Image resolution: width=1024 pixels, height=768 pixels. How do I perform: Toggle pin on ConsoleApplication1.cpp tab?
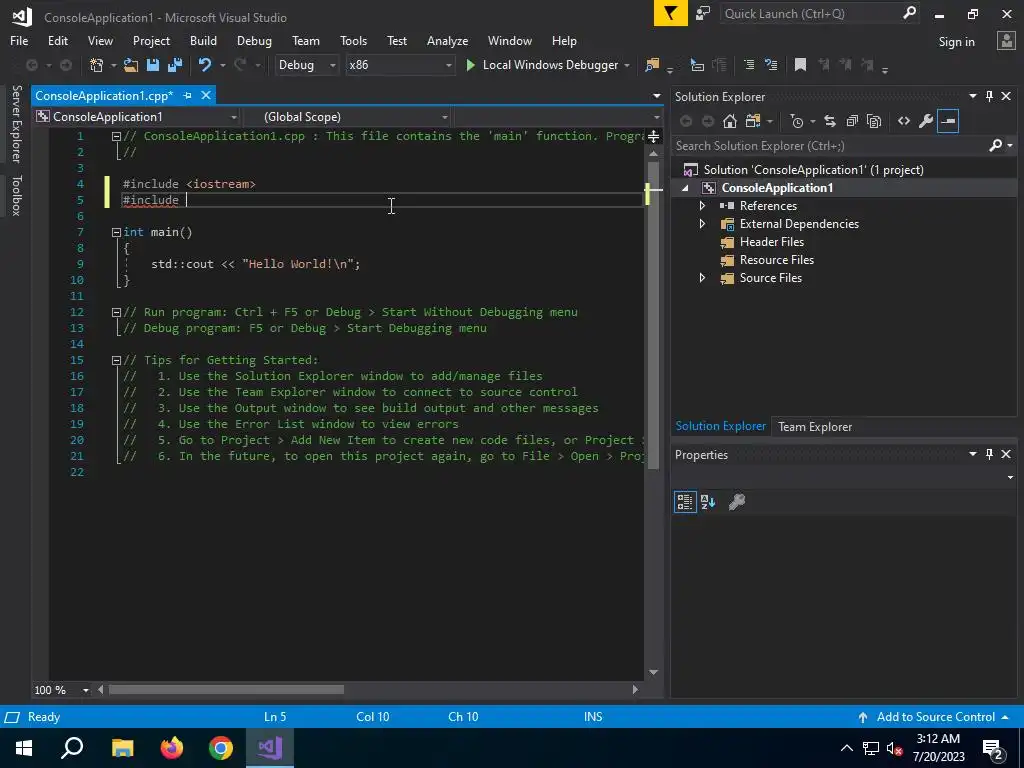pyautogui.click(x=187, y=95)
